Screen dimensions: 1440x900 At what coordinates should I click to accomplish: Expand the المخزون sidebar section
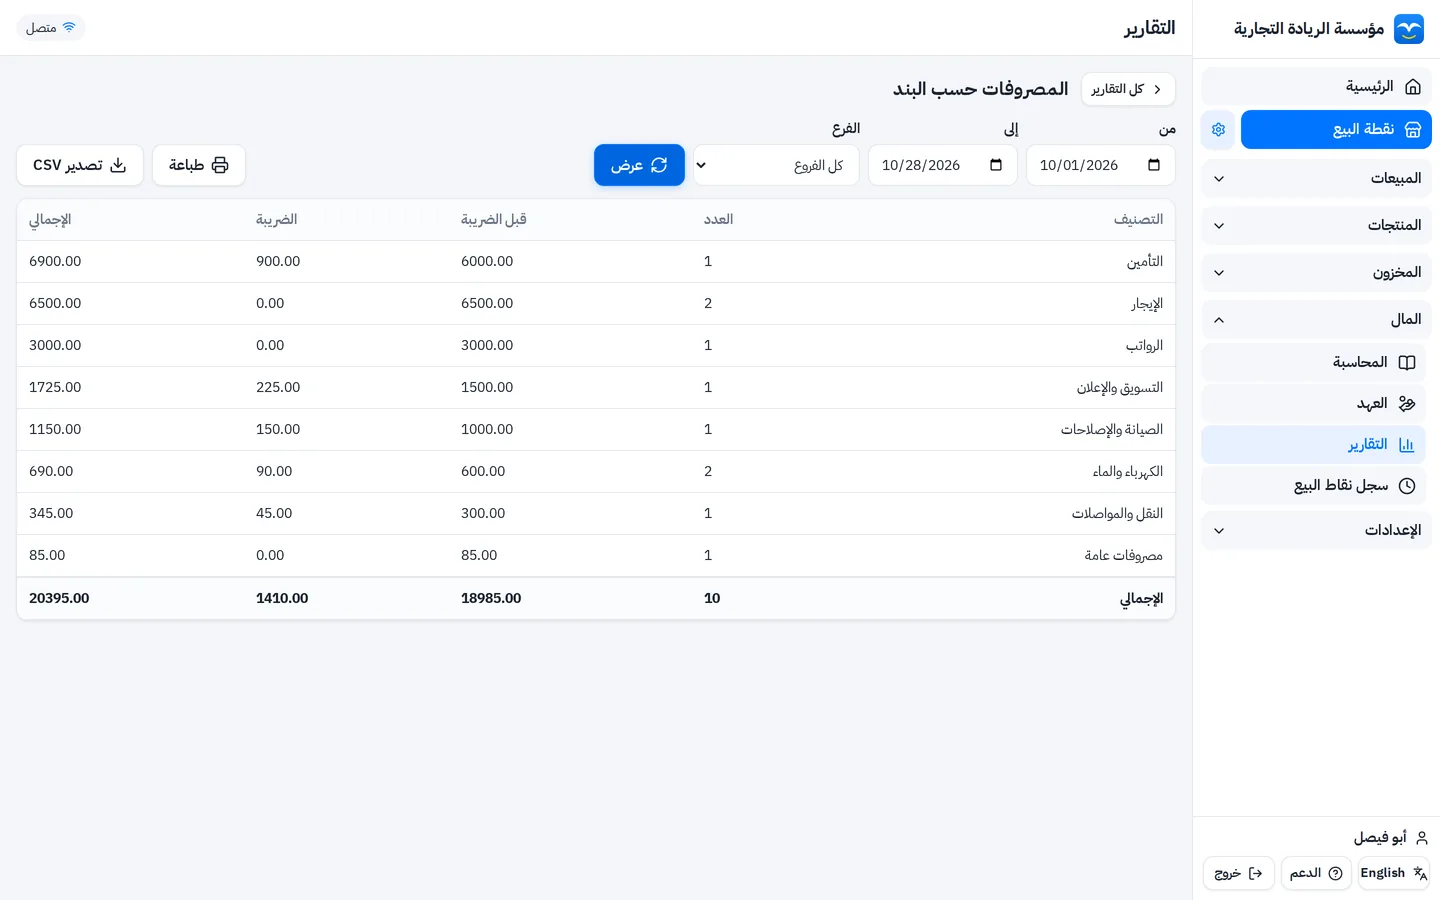1316,273
